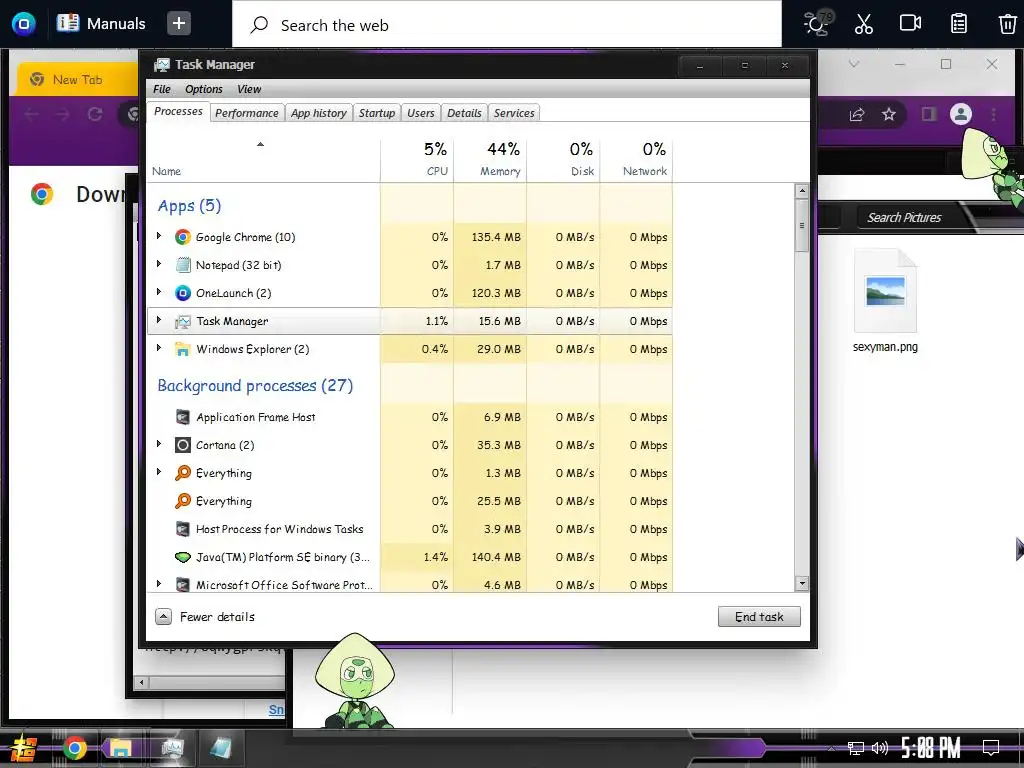Sort processes by Network column header

pyautogui.click(x=637, y=159)
